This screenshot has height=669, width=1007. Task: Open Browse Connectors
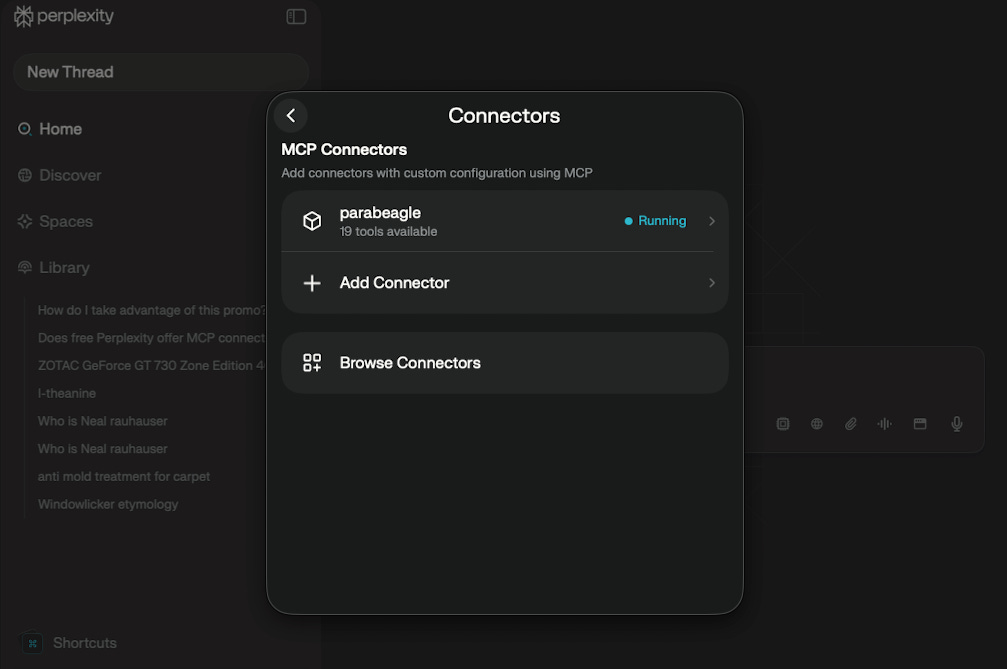pyautogui.click(x=505, y=363)
